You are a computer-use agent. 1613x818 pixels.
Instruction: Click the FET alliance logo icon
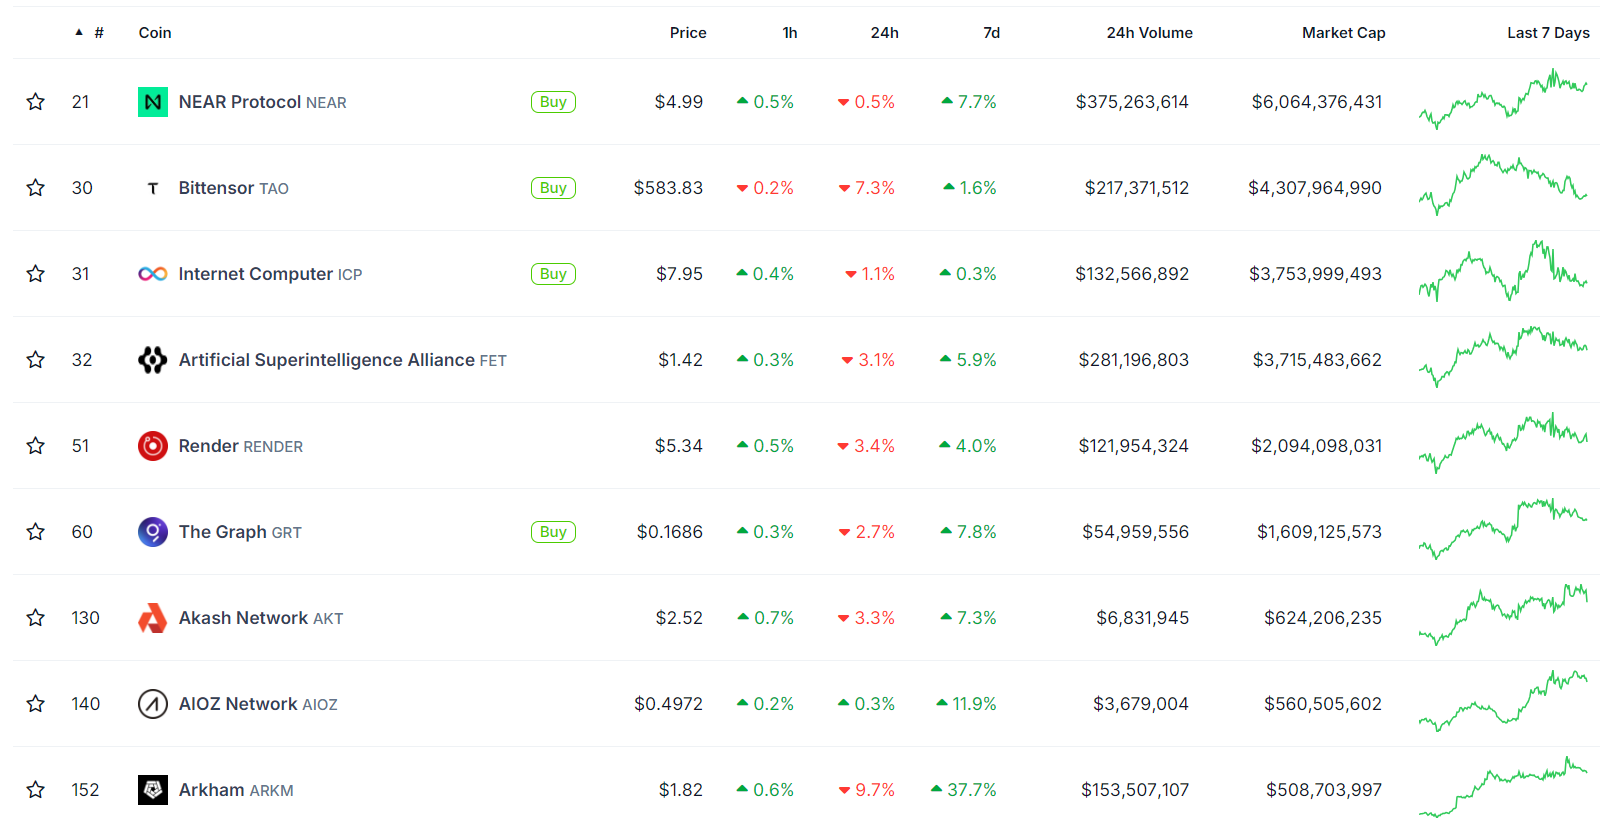click(x=153, y=360)
